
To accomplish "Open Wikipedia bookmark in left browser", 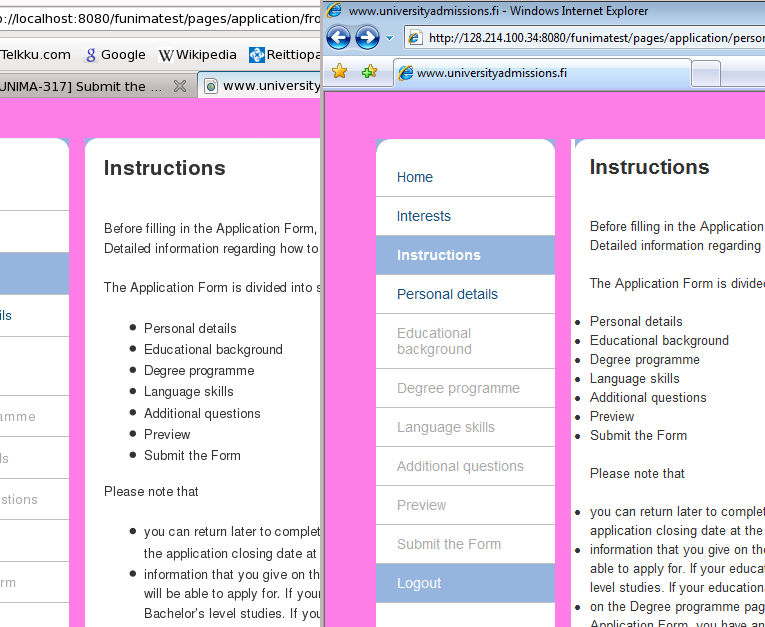I will coord(198,55).
